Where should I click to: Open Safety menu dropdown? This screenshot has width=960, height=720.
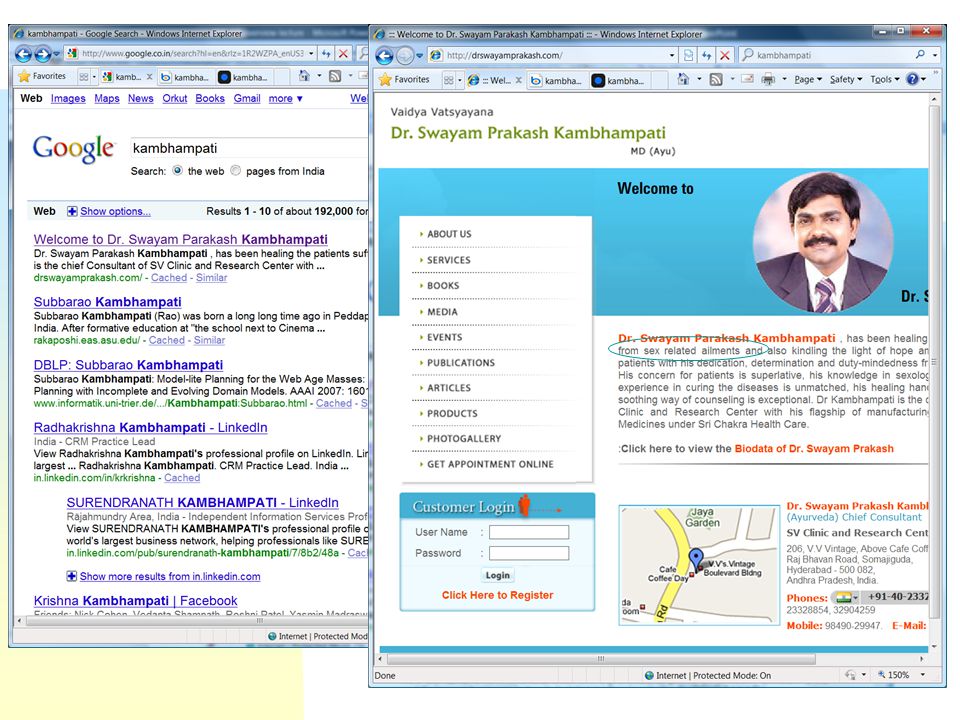[x=846, y=80]
